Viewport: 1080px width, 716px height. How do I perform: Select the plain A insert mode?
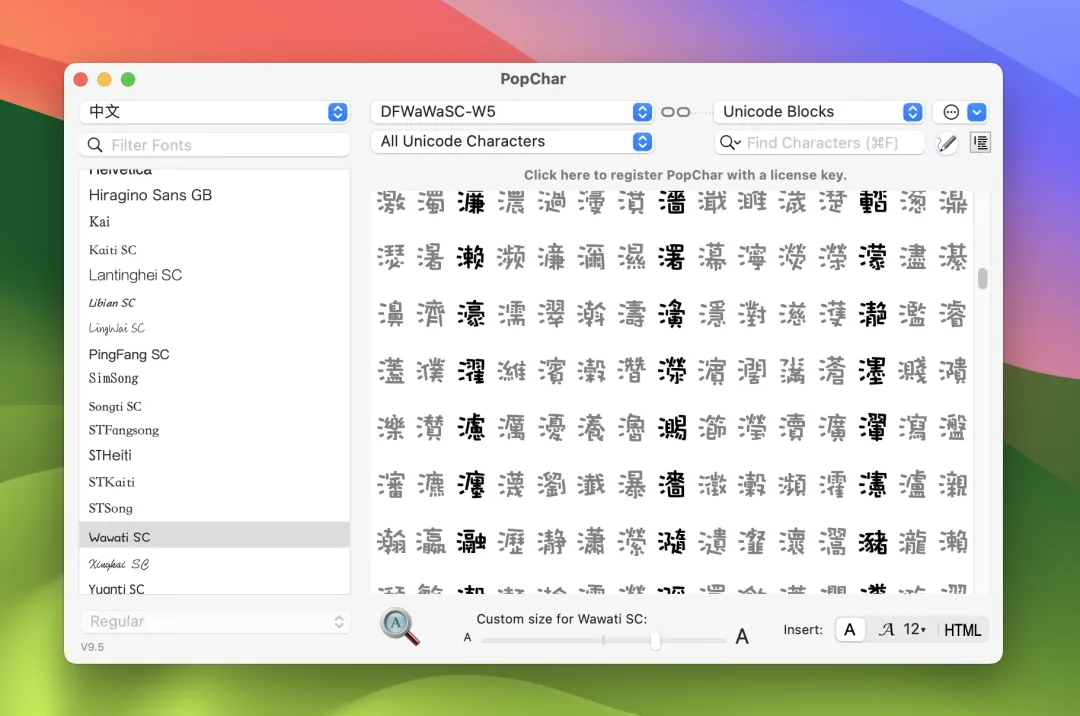(x=850, y=629)
